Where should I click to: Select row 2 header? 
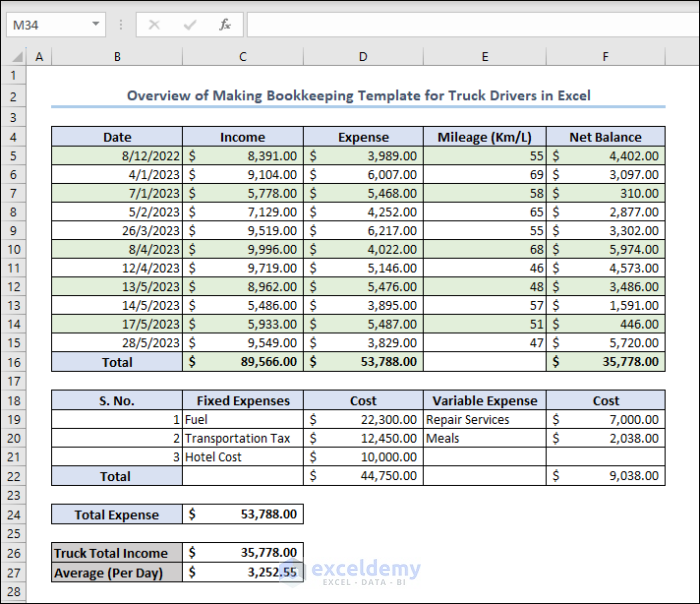pos(13,96)
